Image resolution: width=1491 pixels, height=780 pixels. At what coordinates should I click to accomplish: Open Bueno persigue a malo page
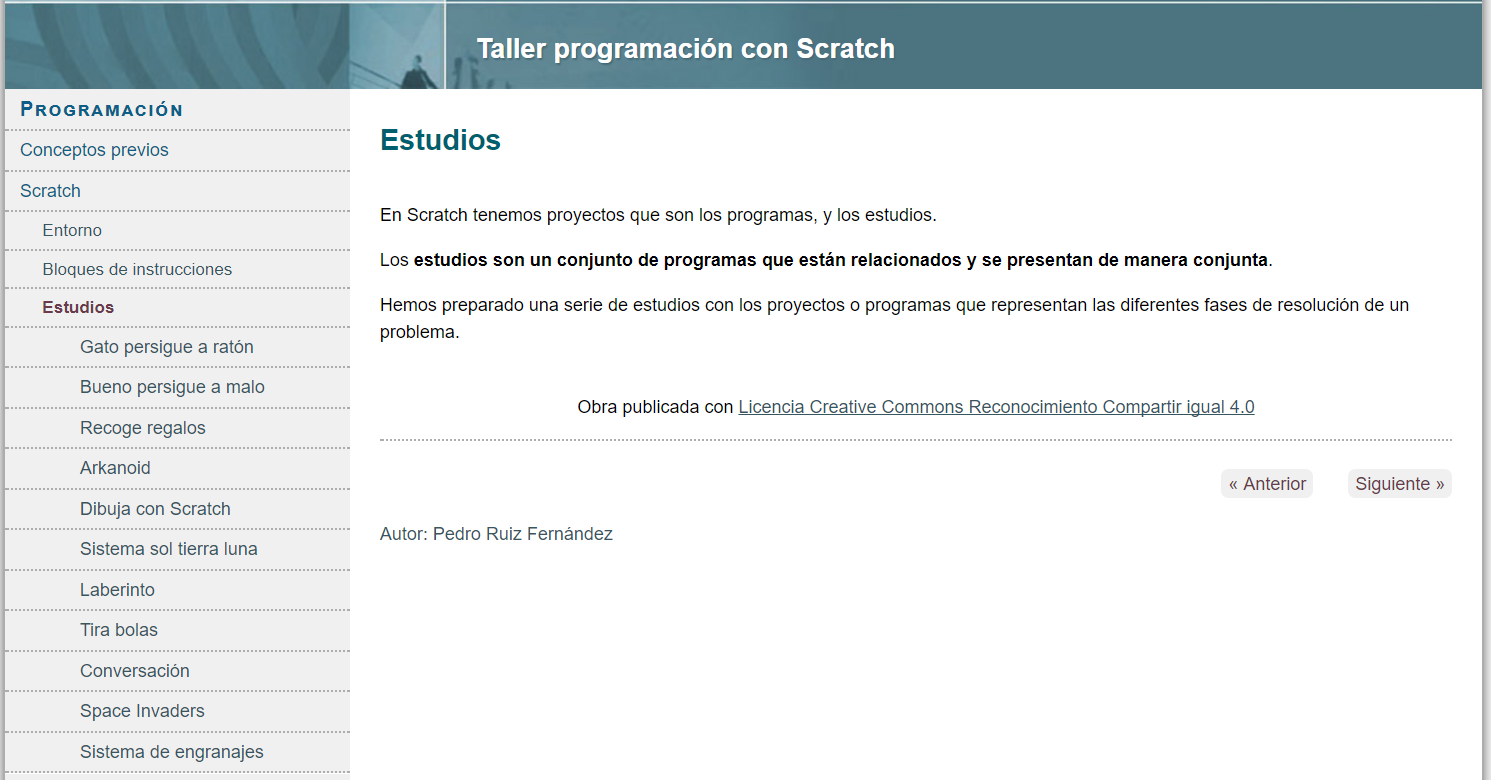172,387
